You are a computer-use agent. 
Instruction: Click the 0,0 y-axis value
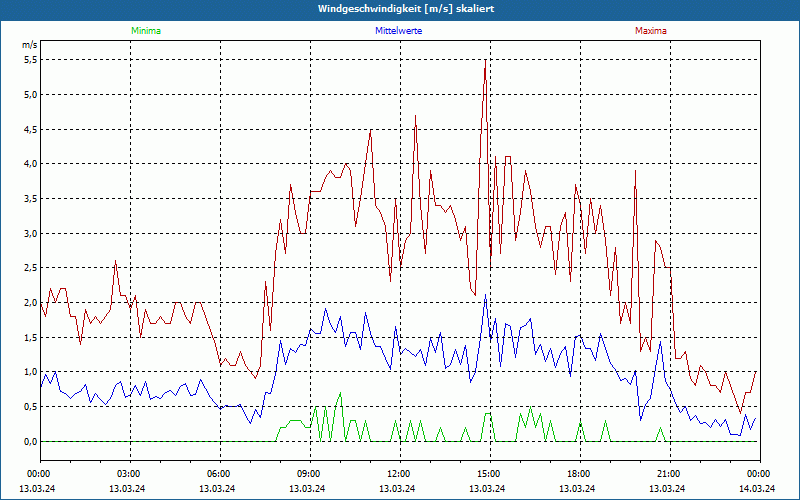point(31,441)
